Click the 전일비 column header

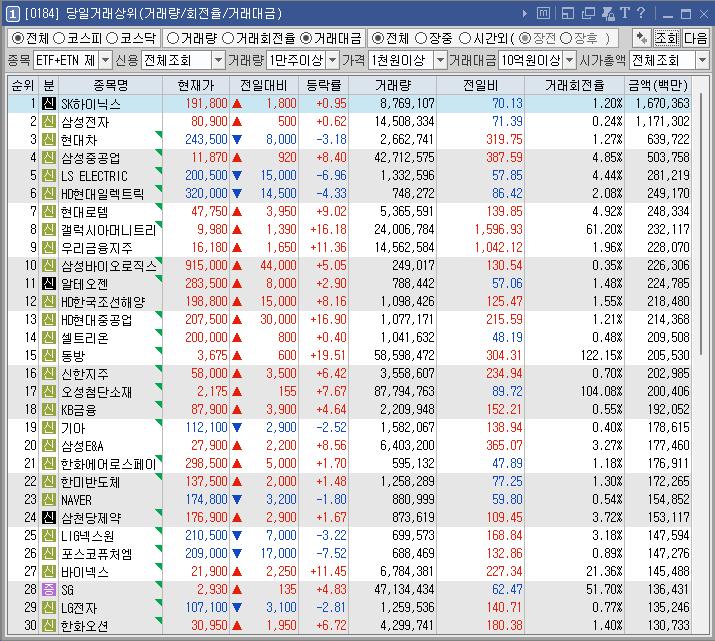click(480, 85)
